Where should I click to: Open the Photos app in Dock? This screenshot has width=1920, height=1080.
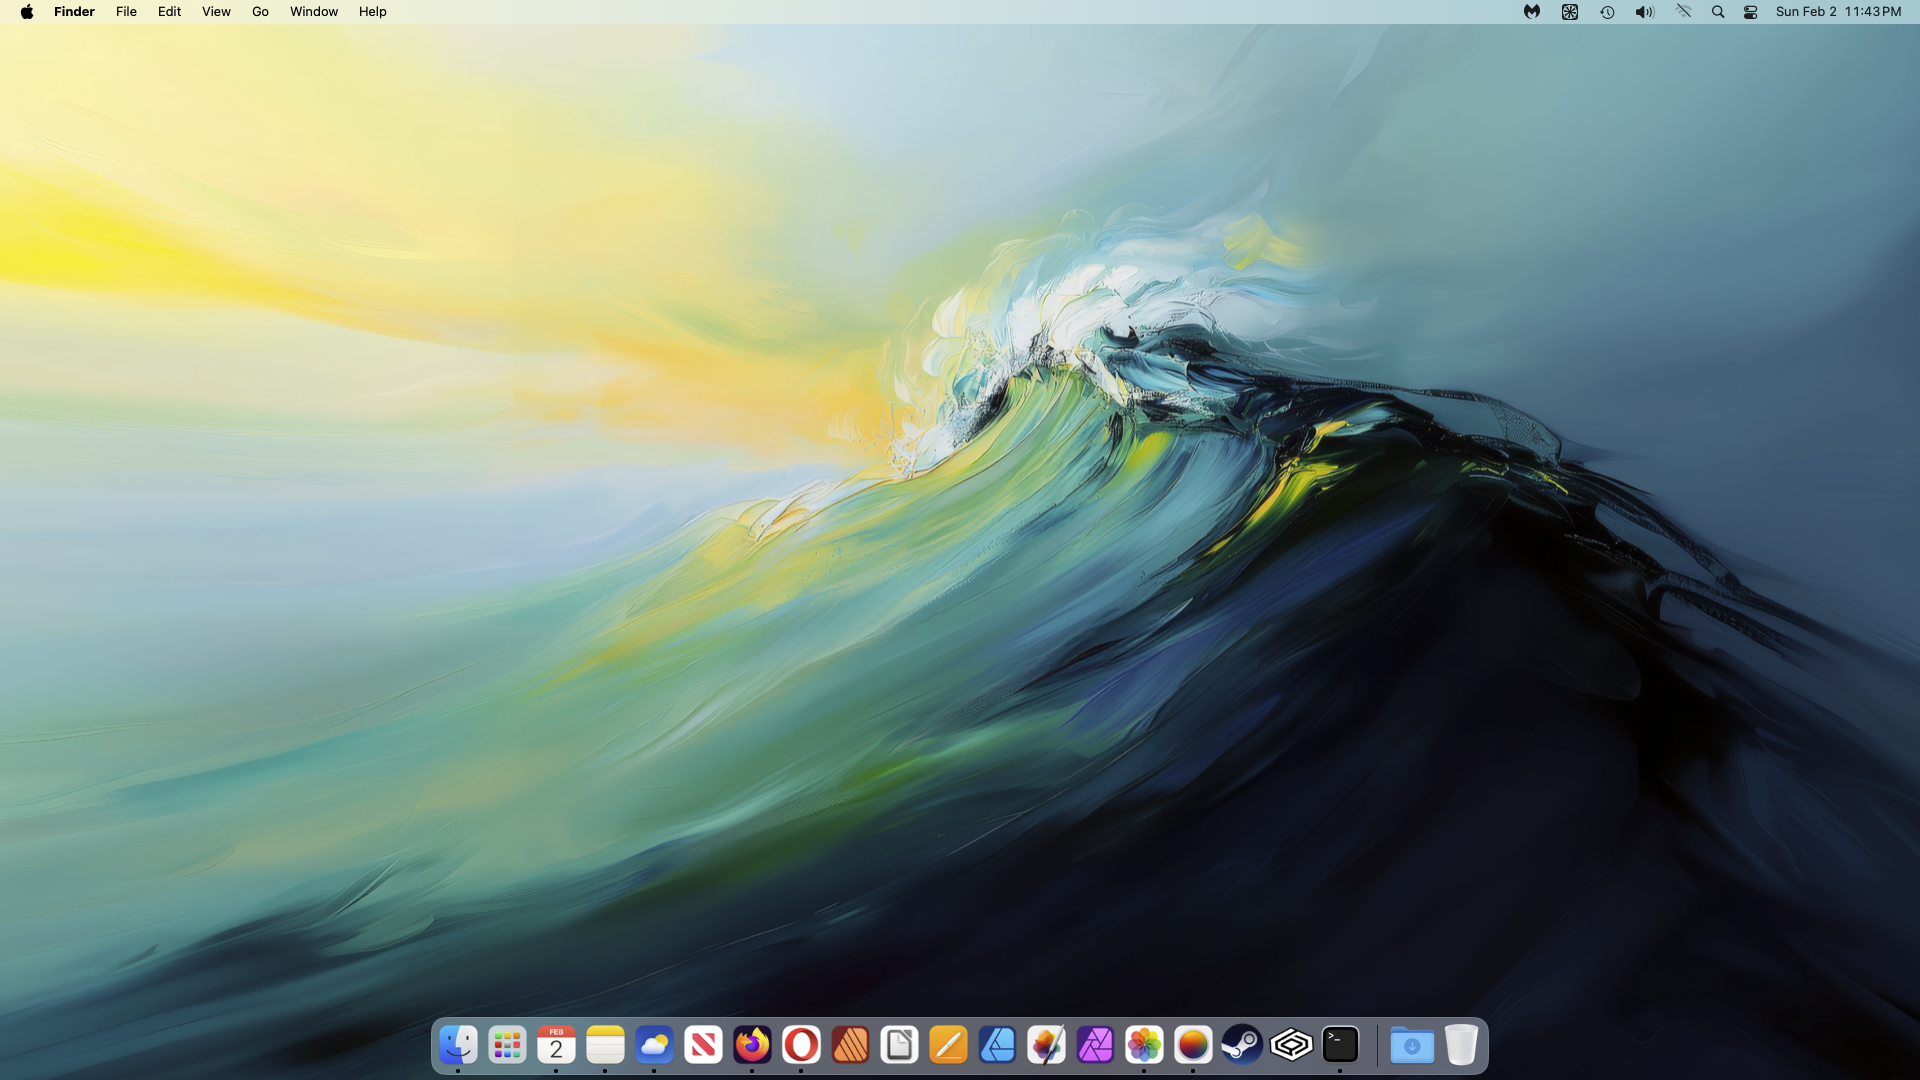(x=1144, y=1046)
